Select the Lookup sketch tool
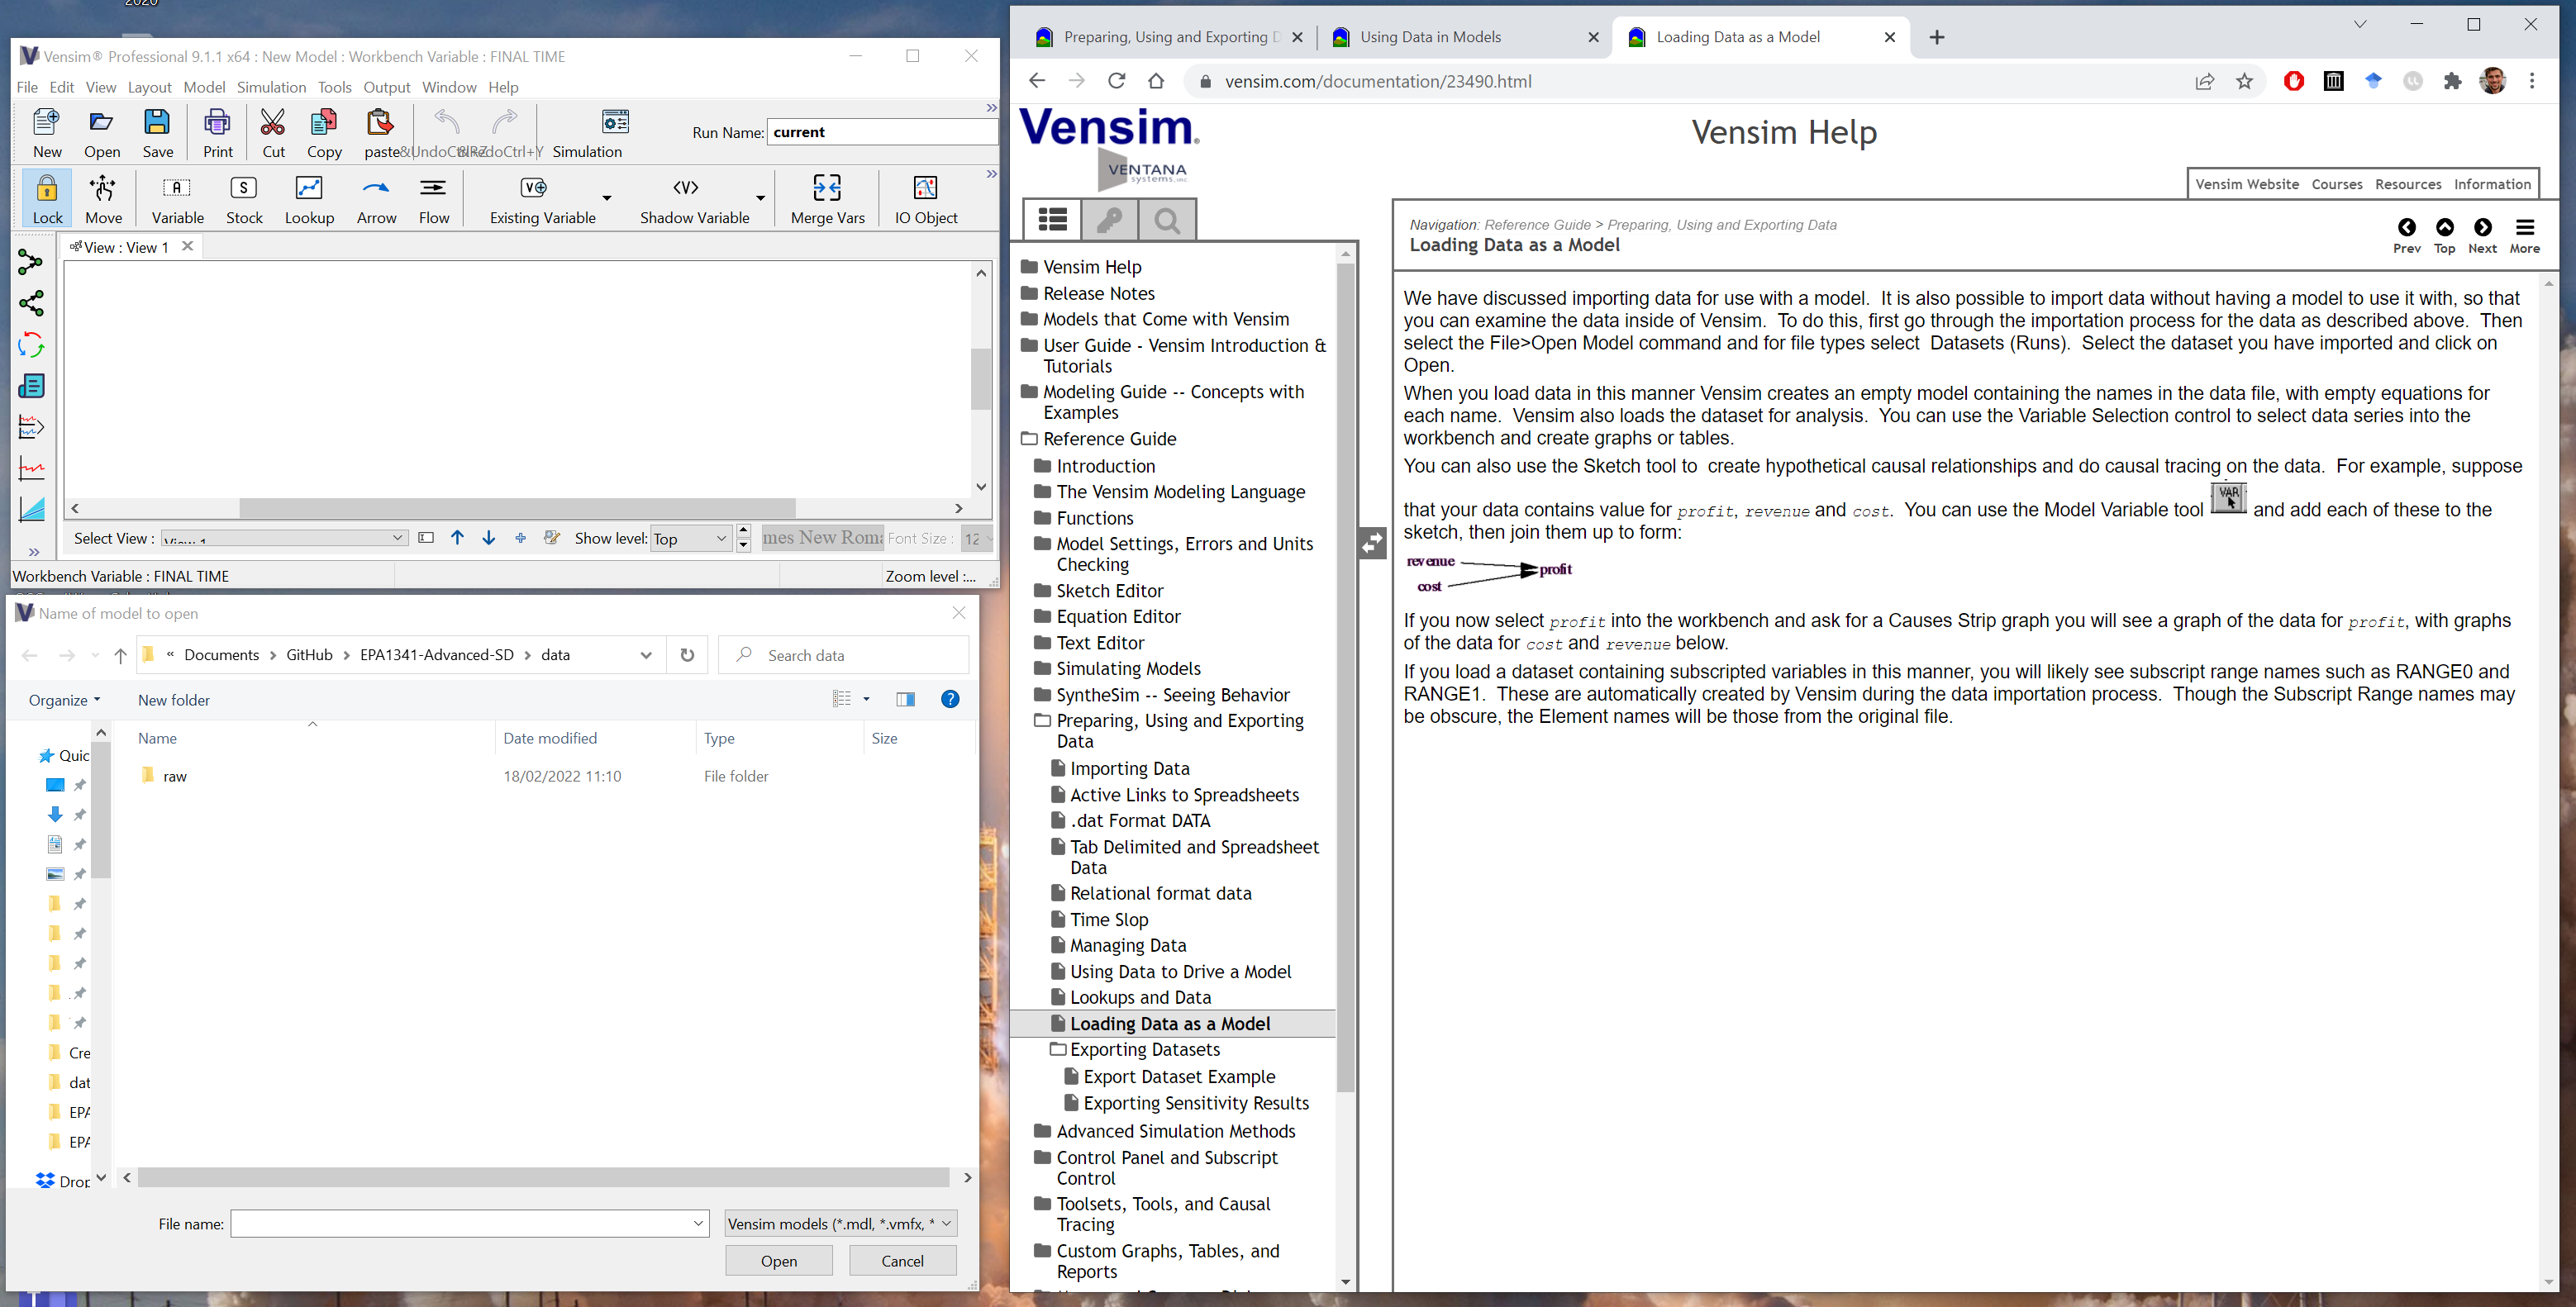This screenshot has height=1307, width=2576. coord(309,198)
